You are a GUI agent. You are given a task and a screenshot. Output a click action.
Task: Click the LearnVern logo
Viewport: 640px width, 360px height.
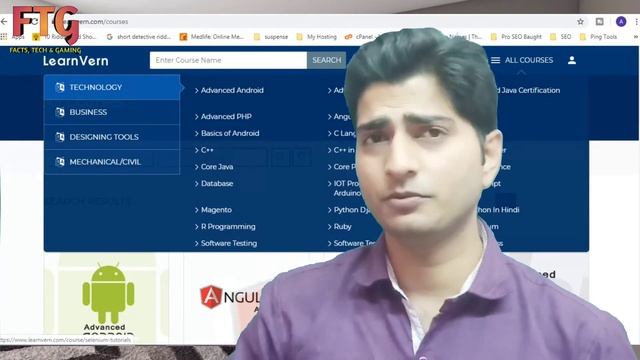click(x=76, y=61)
